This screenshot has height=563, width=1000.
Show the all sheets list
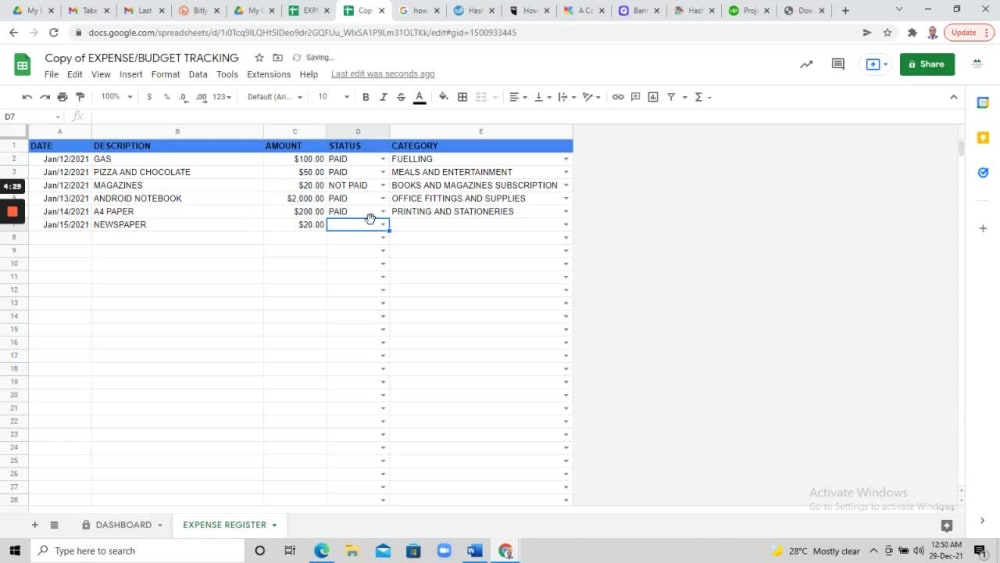point(54,525)
